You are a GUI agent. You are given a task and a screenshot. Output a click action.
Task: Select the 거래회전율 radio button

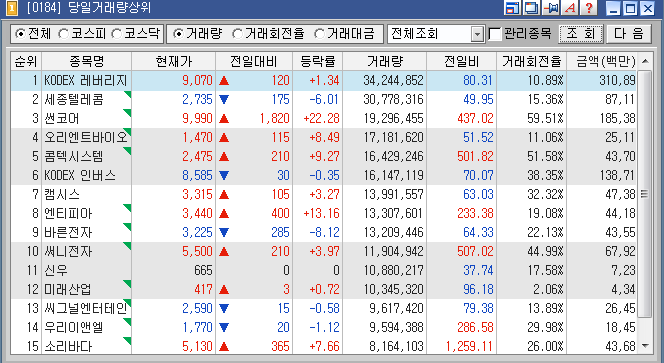coord(237,34)
